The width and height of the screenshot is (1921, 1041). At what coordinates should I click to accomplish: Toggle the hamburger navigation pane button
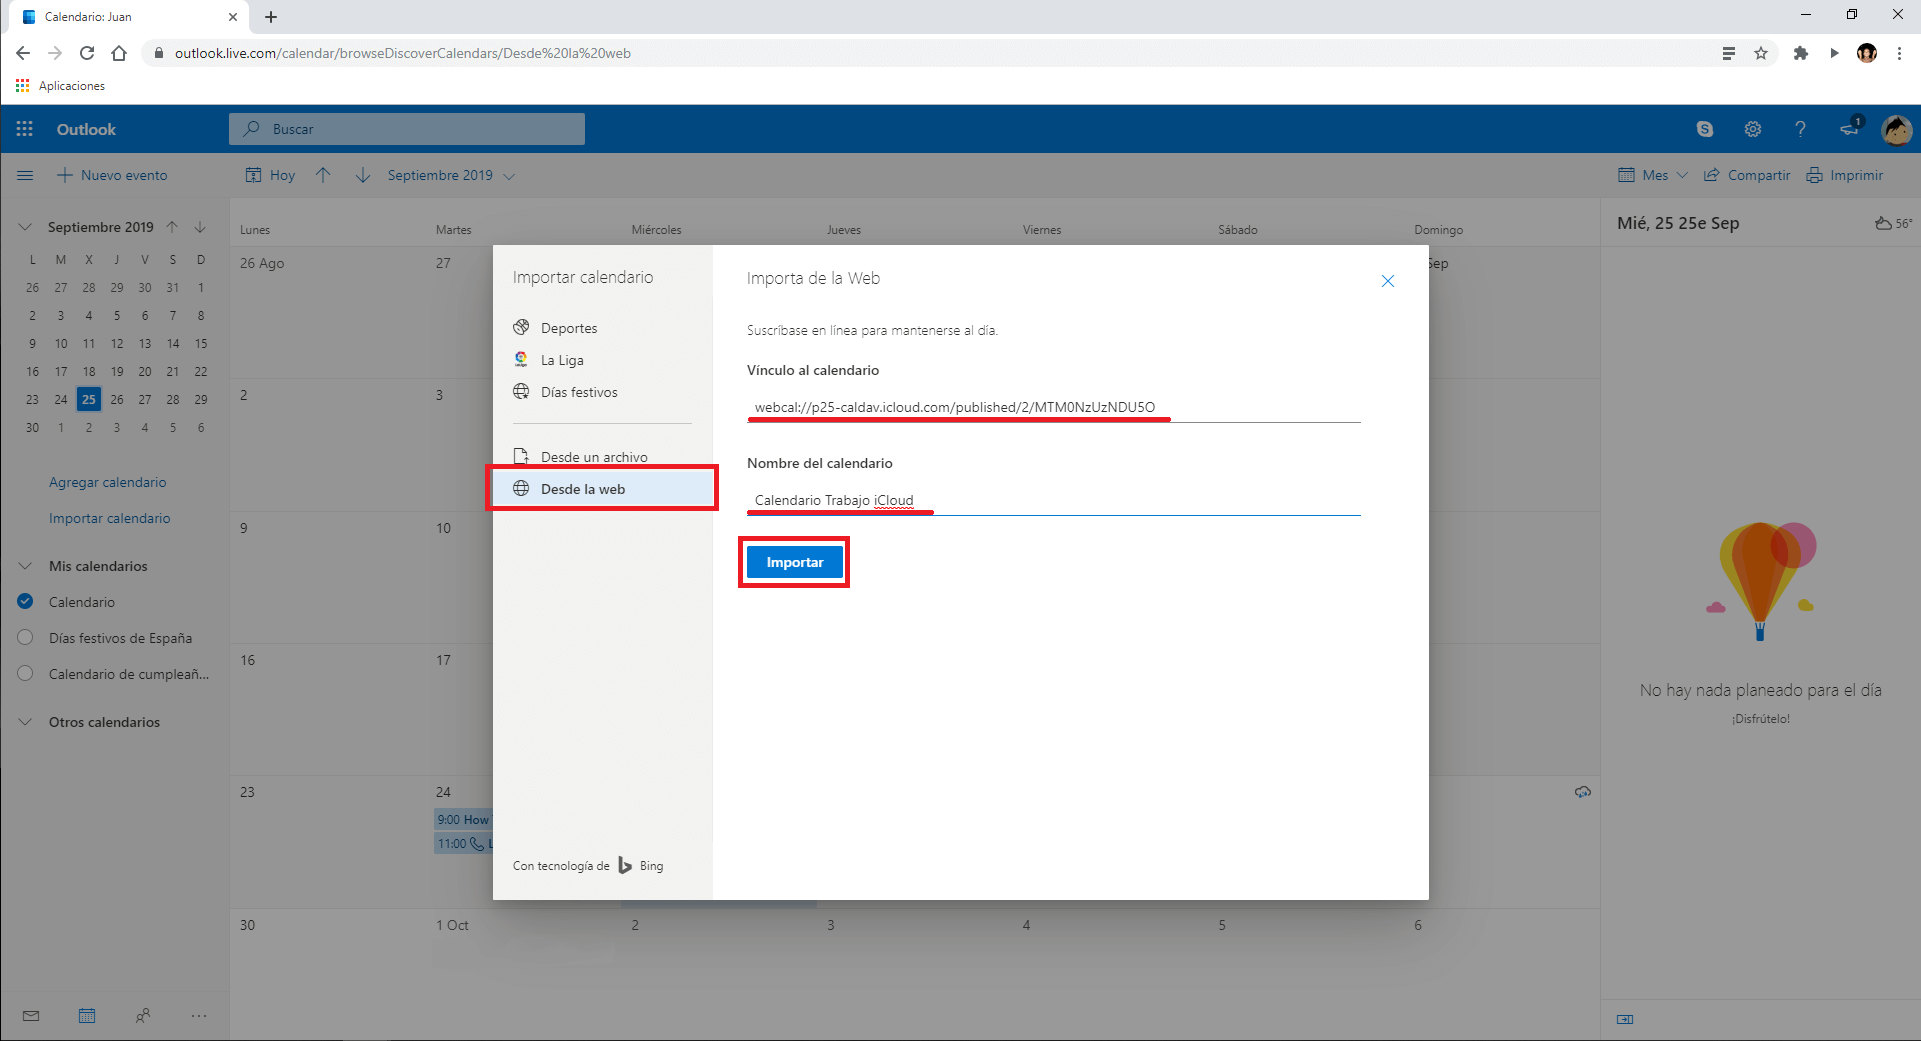[x=25, y=175]
